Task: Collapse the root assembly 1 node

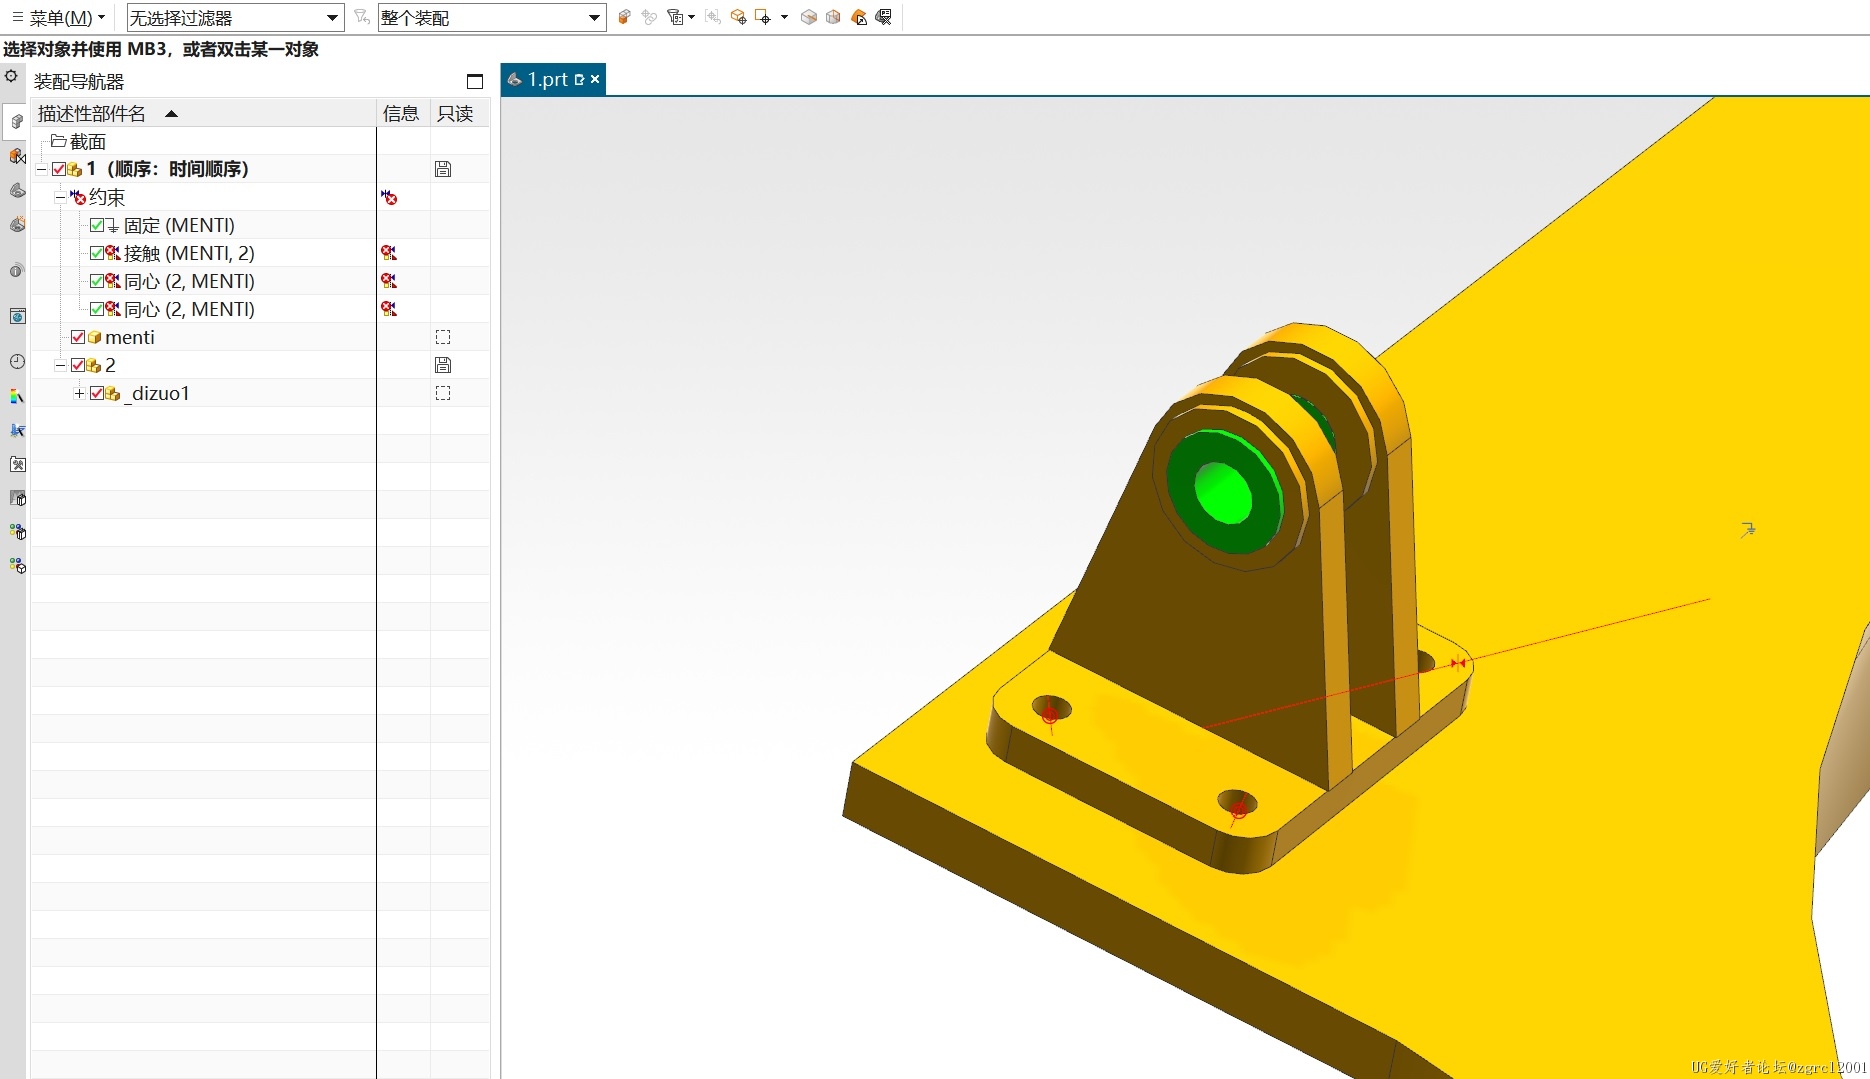Action: (x=42, y=169)
